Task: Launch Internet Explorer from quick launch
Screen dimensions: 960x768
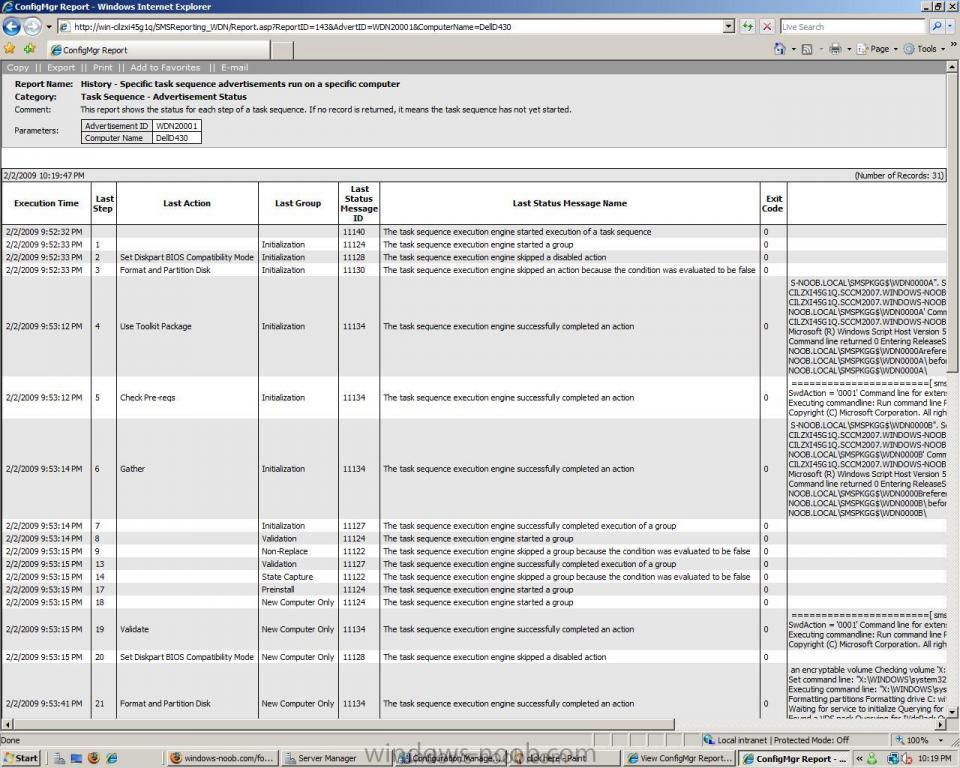Action: pyautogui.click(x=111, y=758)
